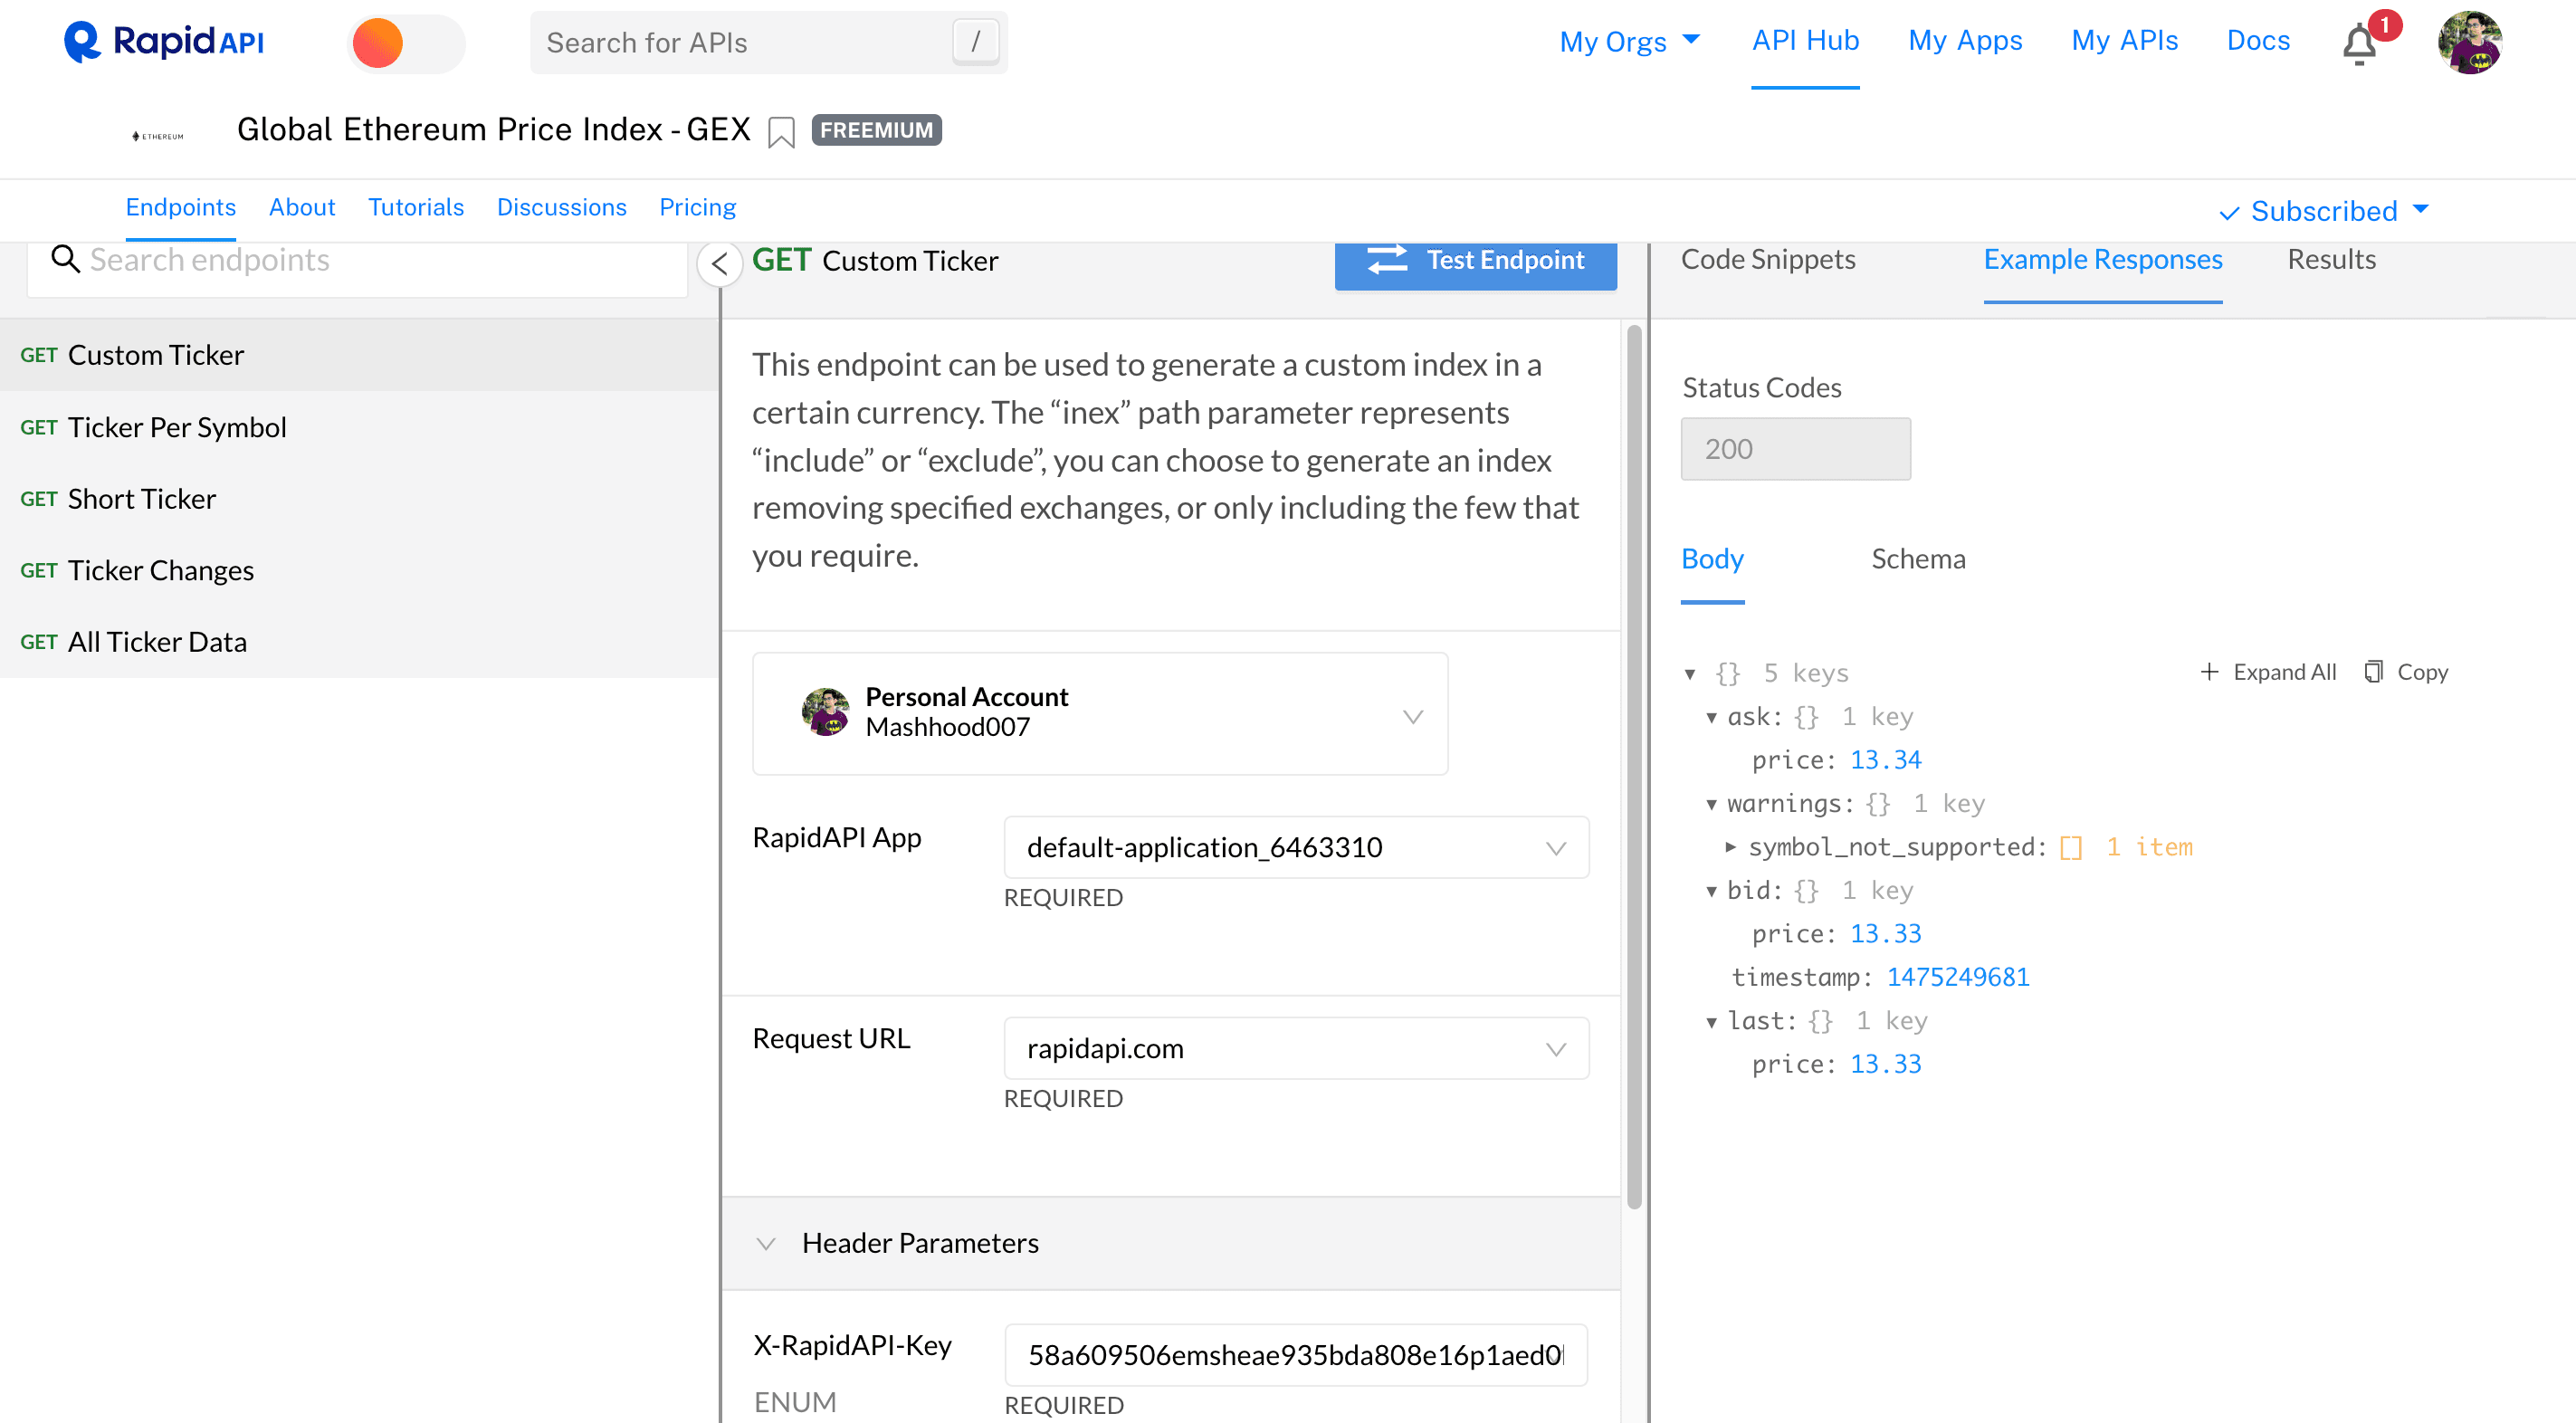Expand symbol_not_supported array
The image size is (2576, 1423).
pyautogui.click(x=1732, y=847)
